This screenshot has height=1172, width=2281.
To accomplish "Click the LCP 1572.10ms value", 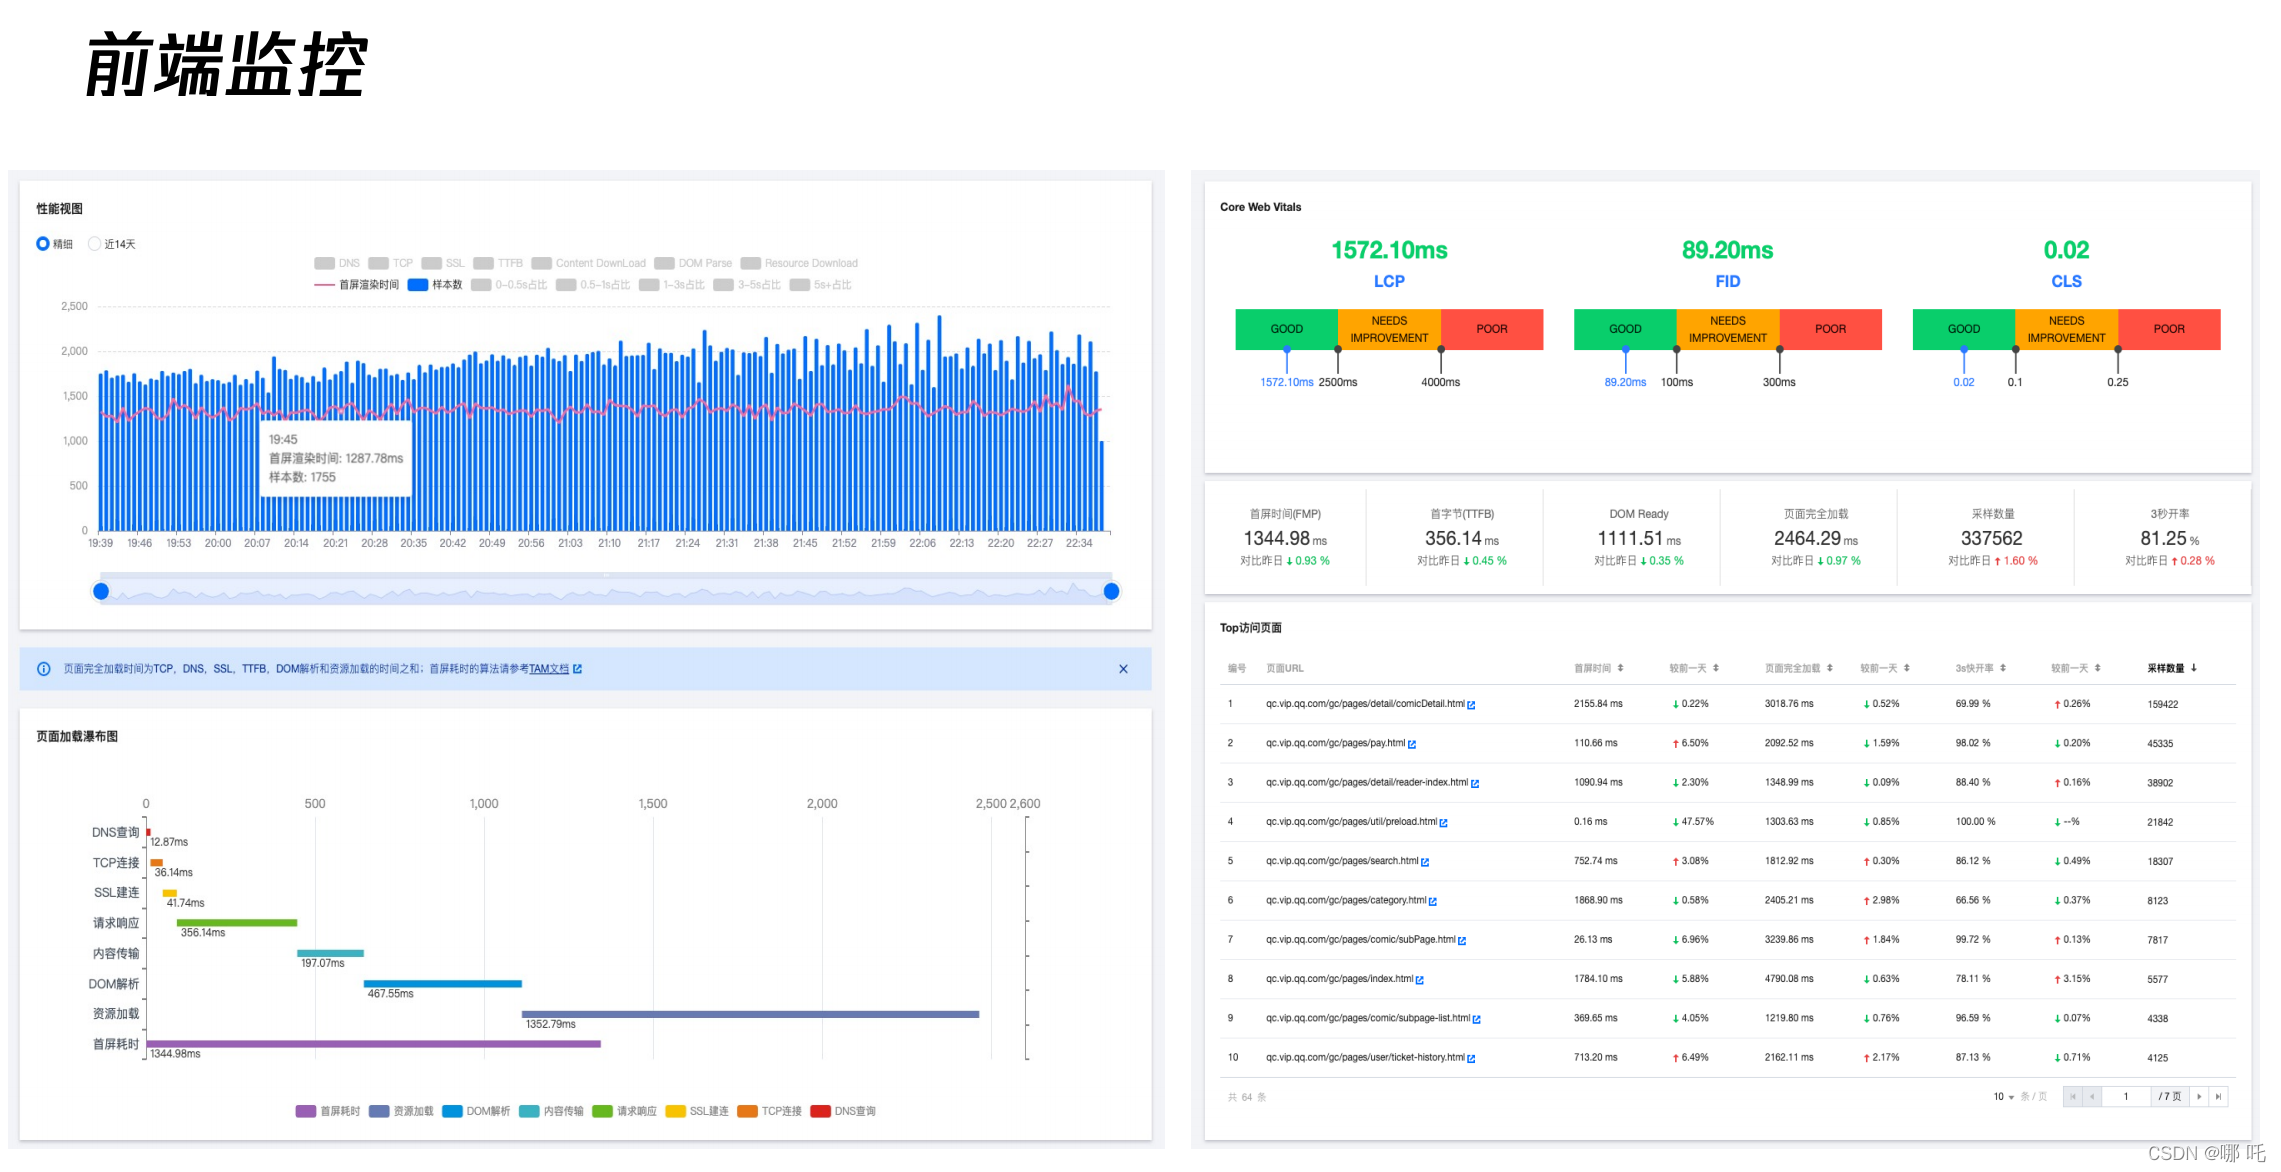I will pos(1389,250).
